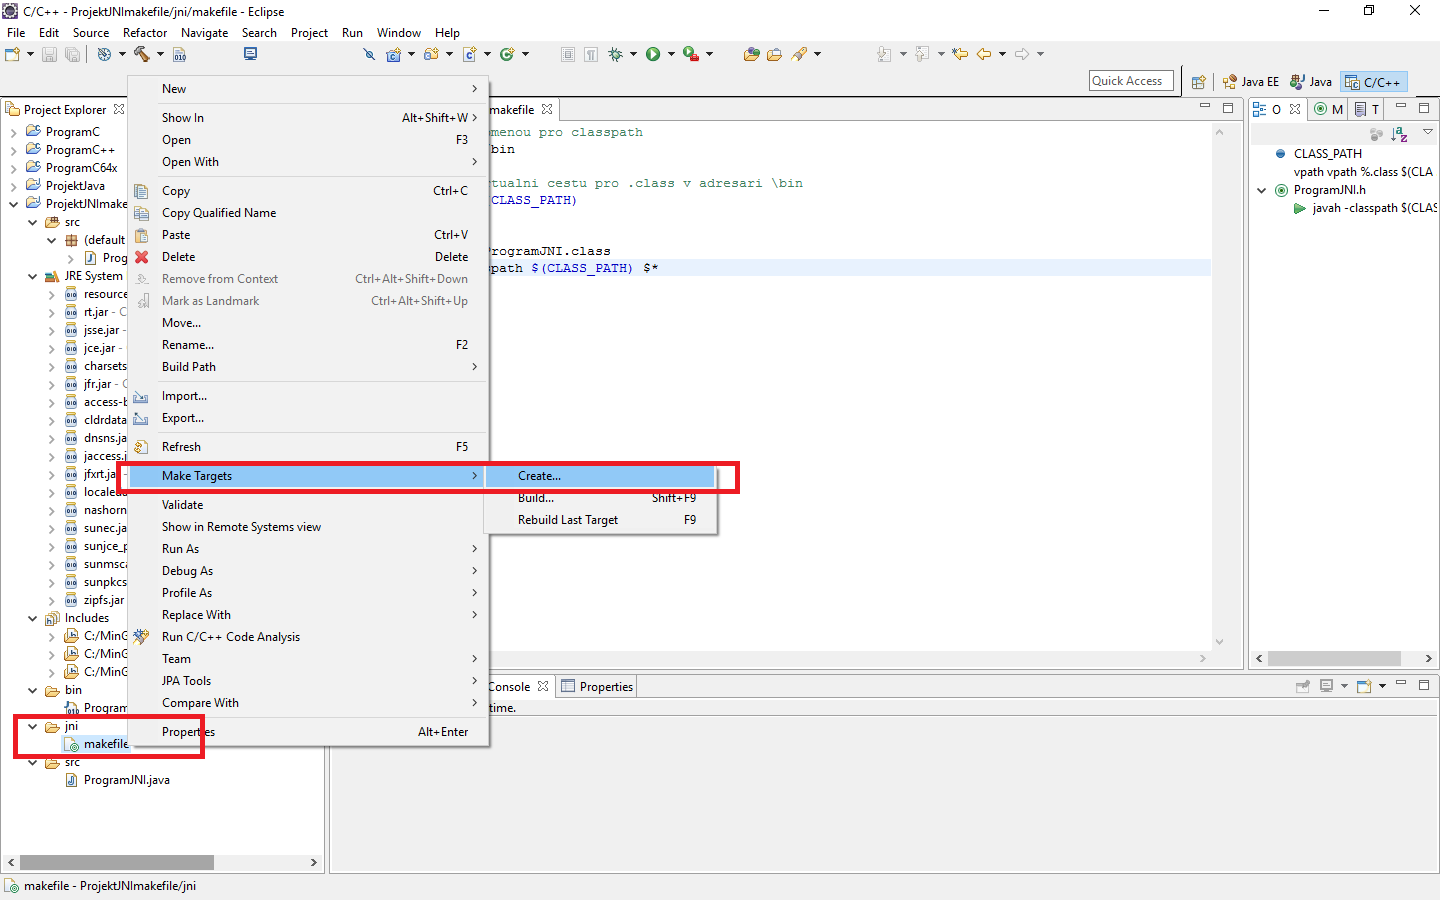Collapse the JRE System Library tree node

32,275
